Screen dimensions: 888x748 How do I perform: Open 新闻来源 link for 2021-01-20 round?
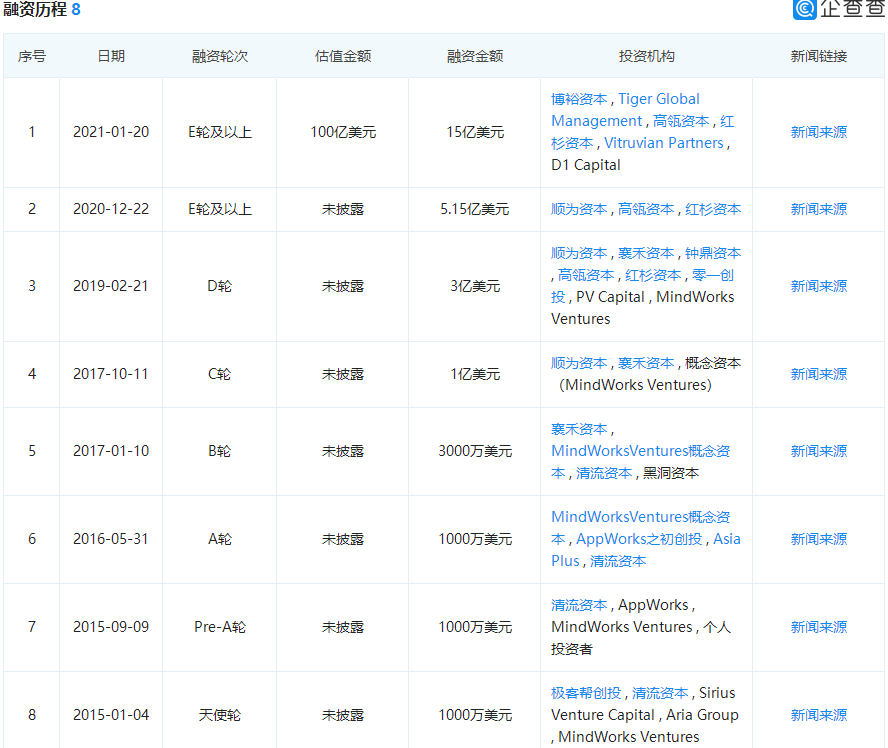click(x=818, y=132)
